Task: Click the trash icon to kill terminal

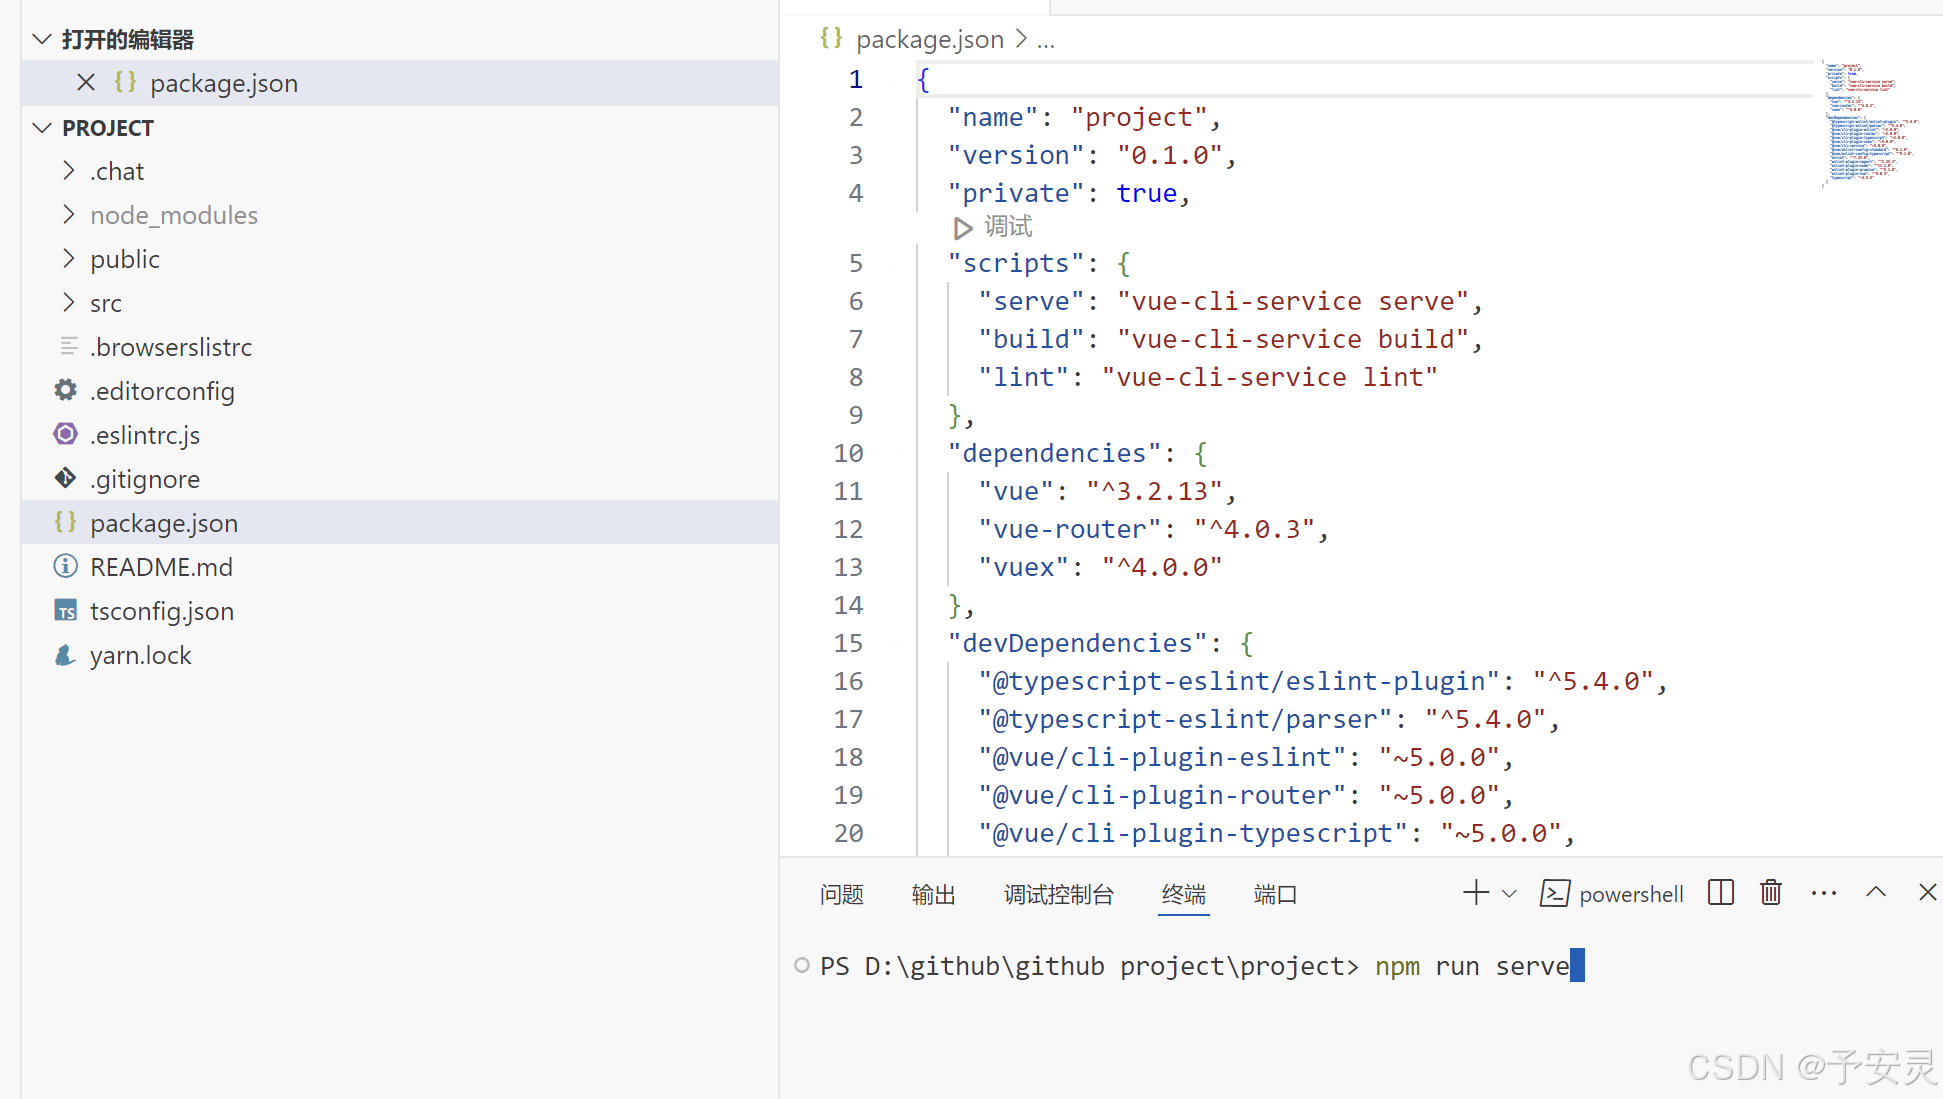Action: (x=1771, y=893)
